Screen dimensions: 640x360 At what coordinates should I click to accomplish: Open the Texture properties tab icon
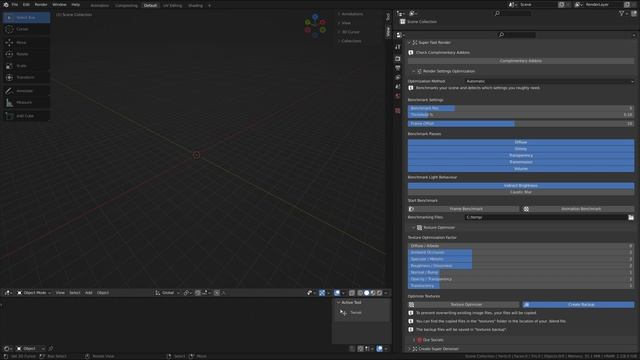(398, 111)
